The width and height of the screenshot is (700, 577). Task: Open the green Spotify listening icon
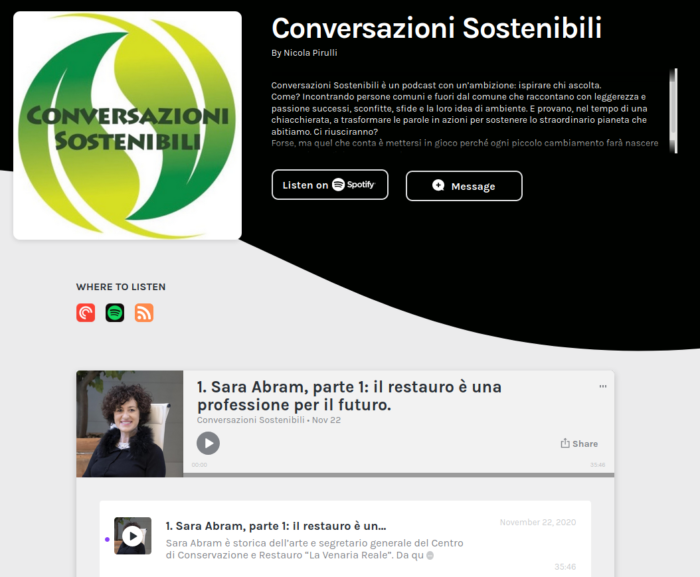[115, 313]
